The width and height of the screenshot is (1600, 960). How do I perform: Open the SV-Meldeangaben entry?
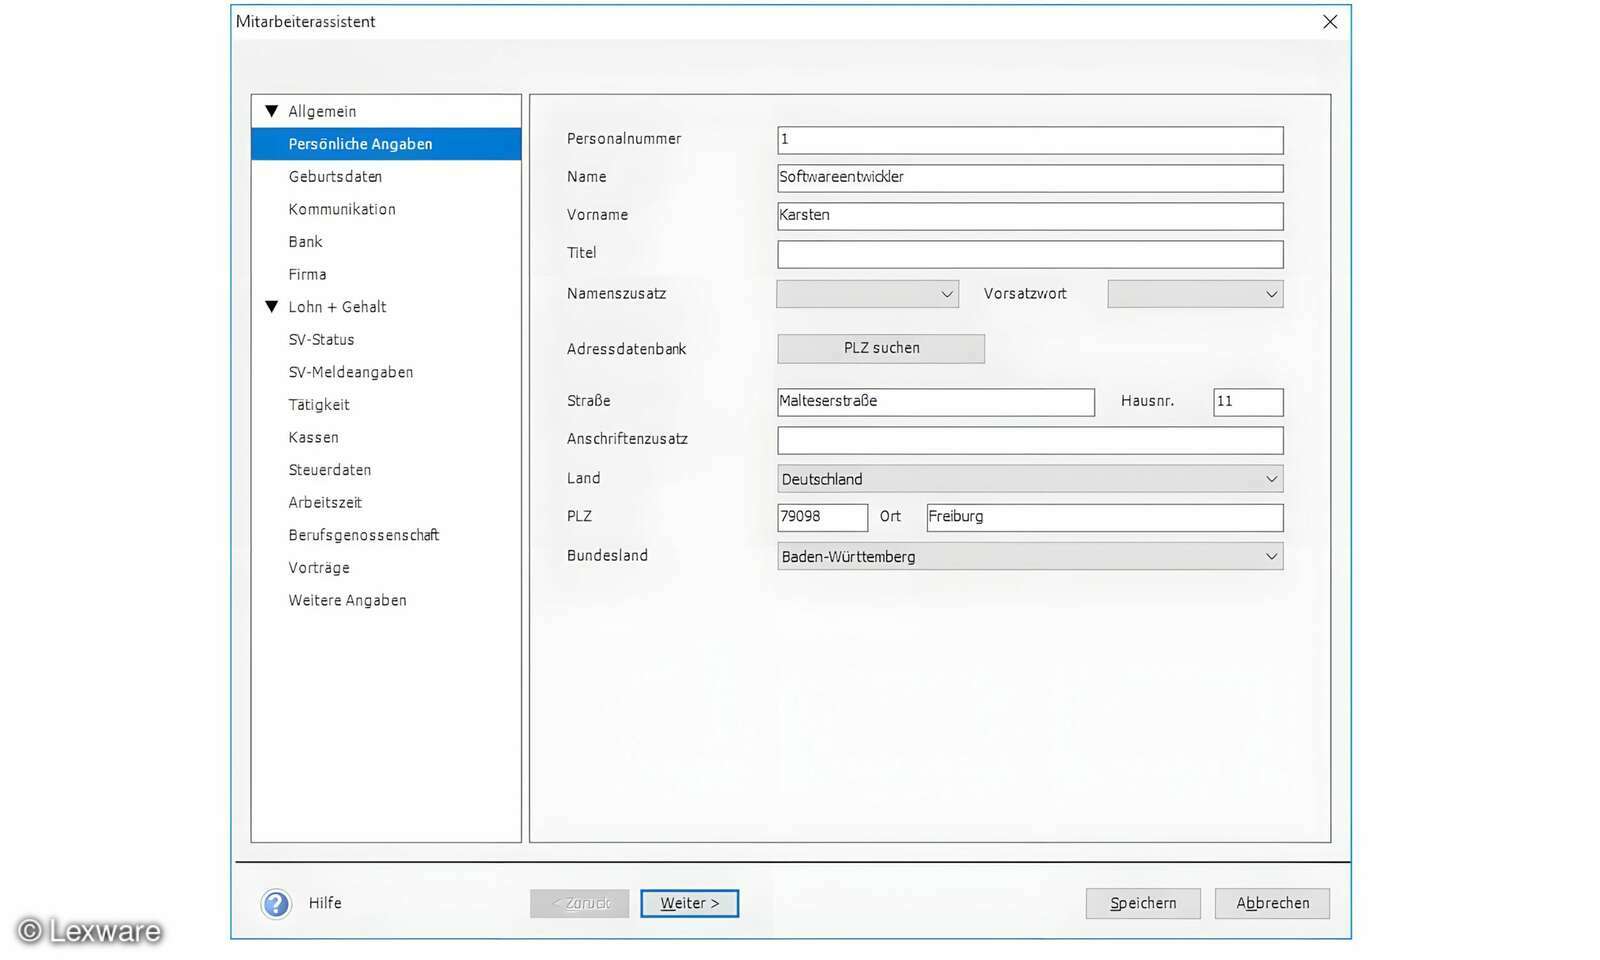[x=350, y=372]
